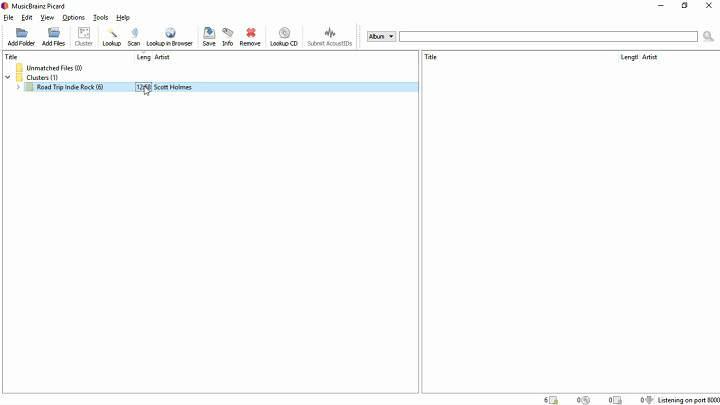This screenshot has height=405, width=720.
Task: Click the Save toolbar icon
Action: pyautogui.click(x=209, y=36)
